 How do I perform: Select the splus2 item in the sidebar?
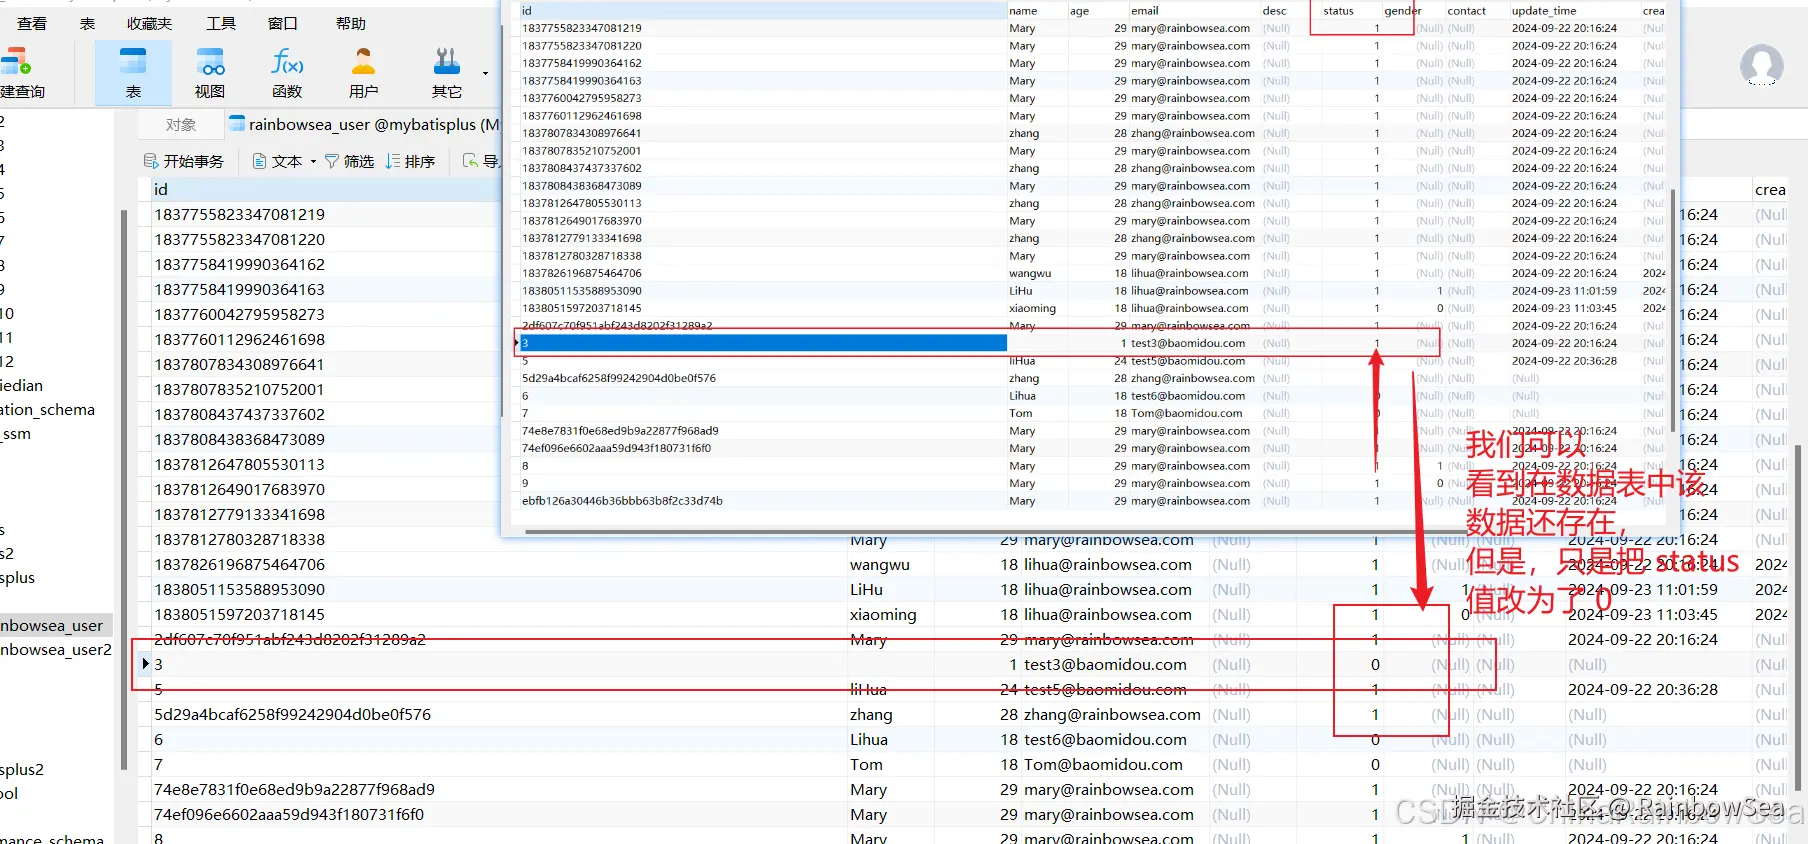point(22,769)
